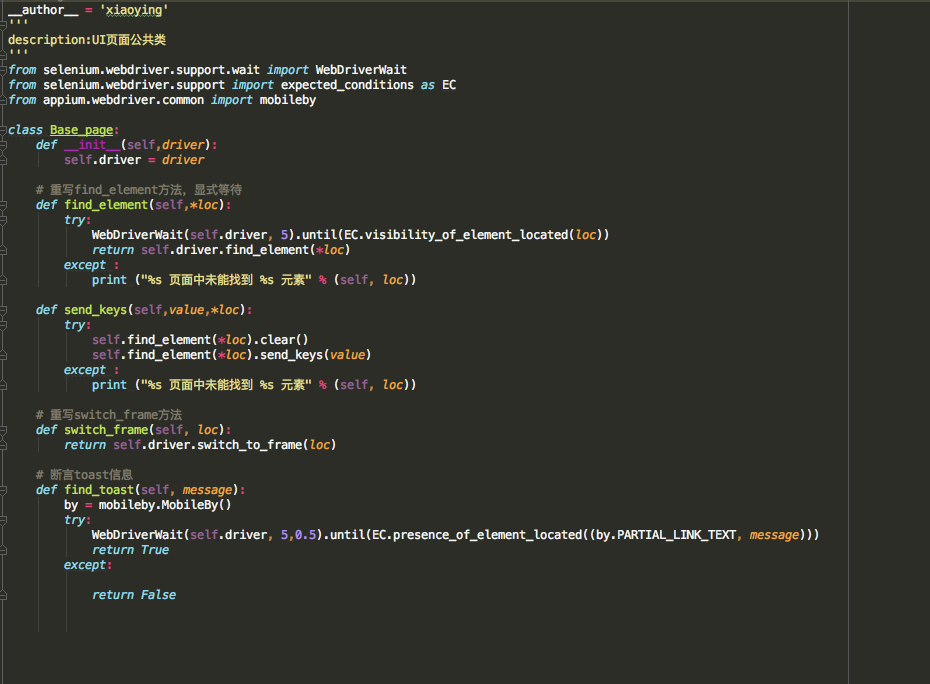Click find_toast in its def line
This screenshot has width=930, height=684.
coord(99,490)
